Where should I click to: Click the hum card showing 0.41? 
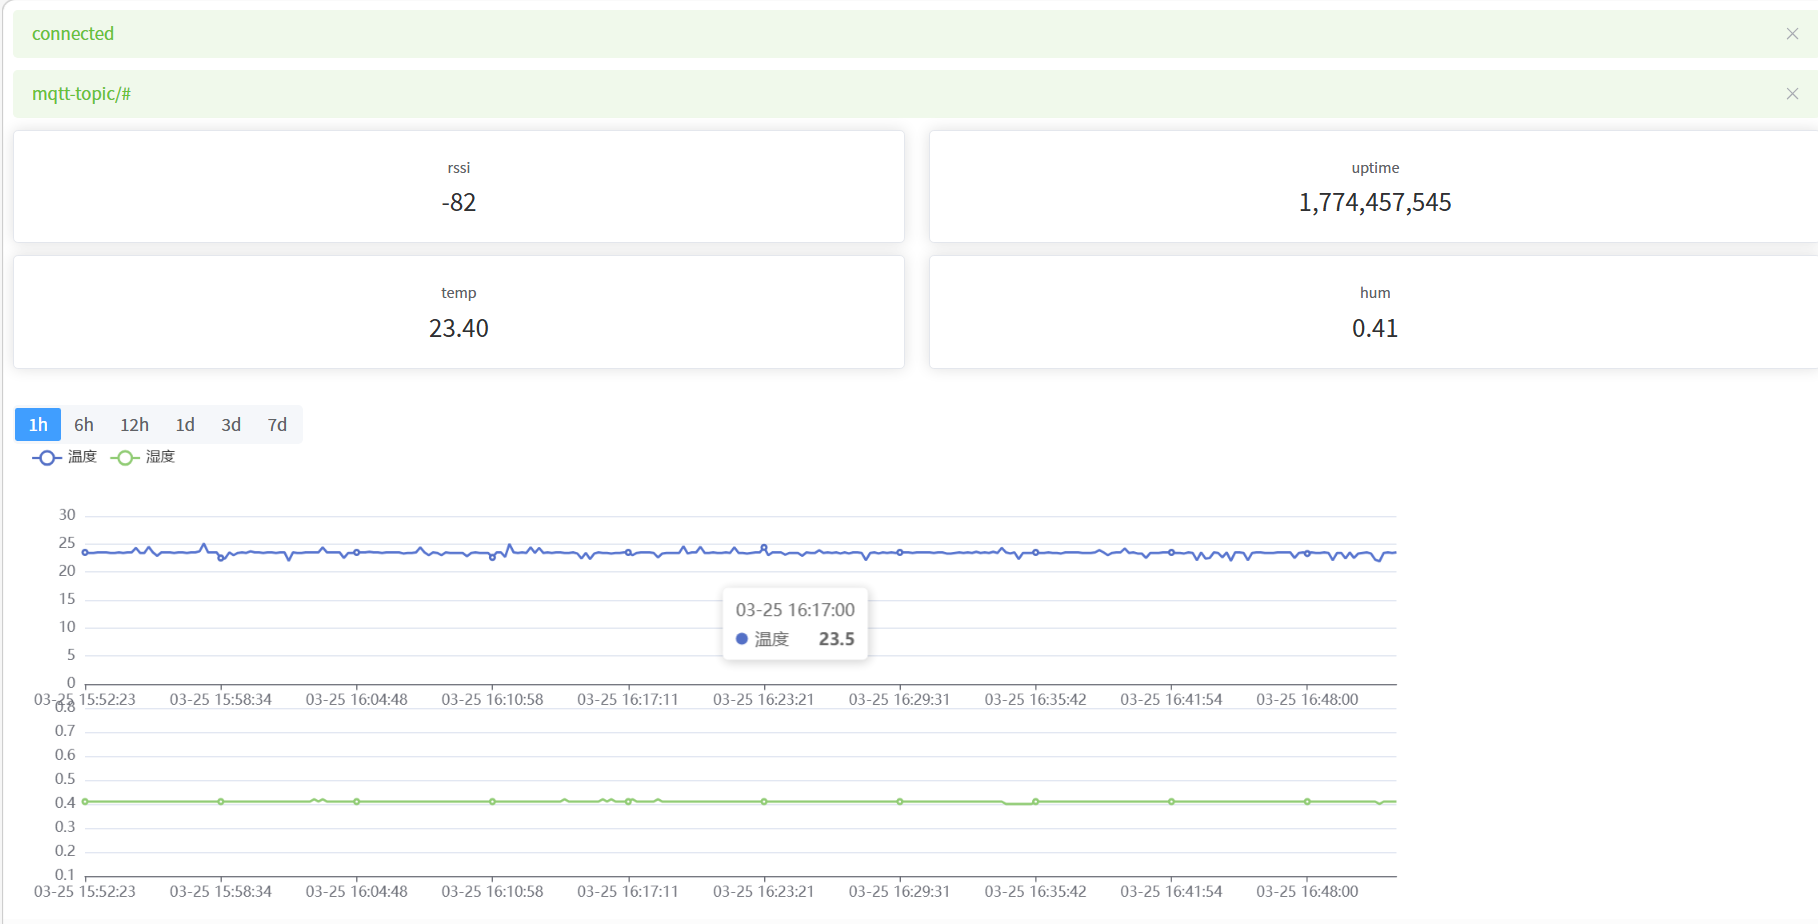(x=1374, y=312)
